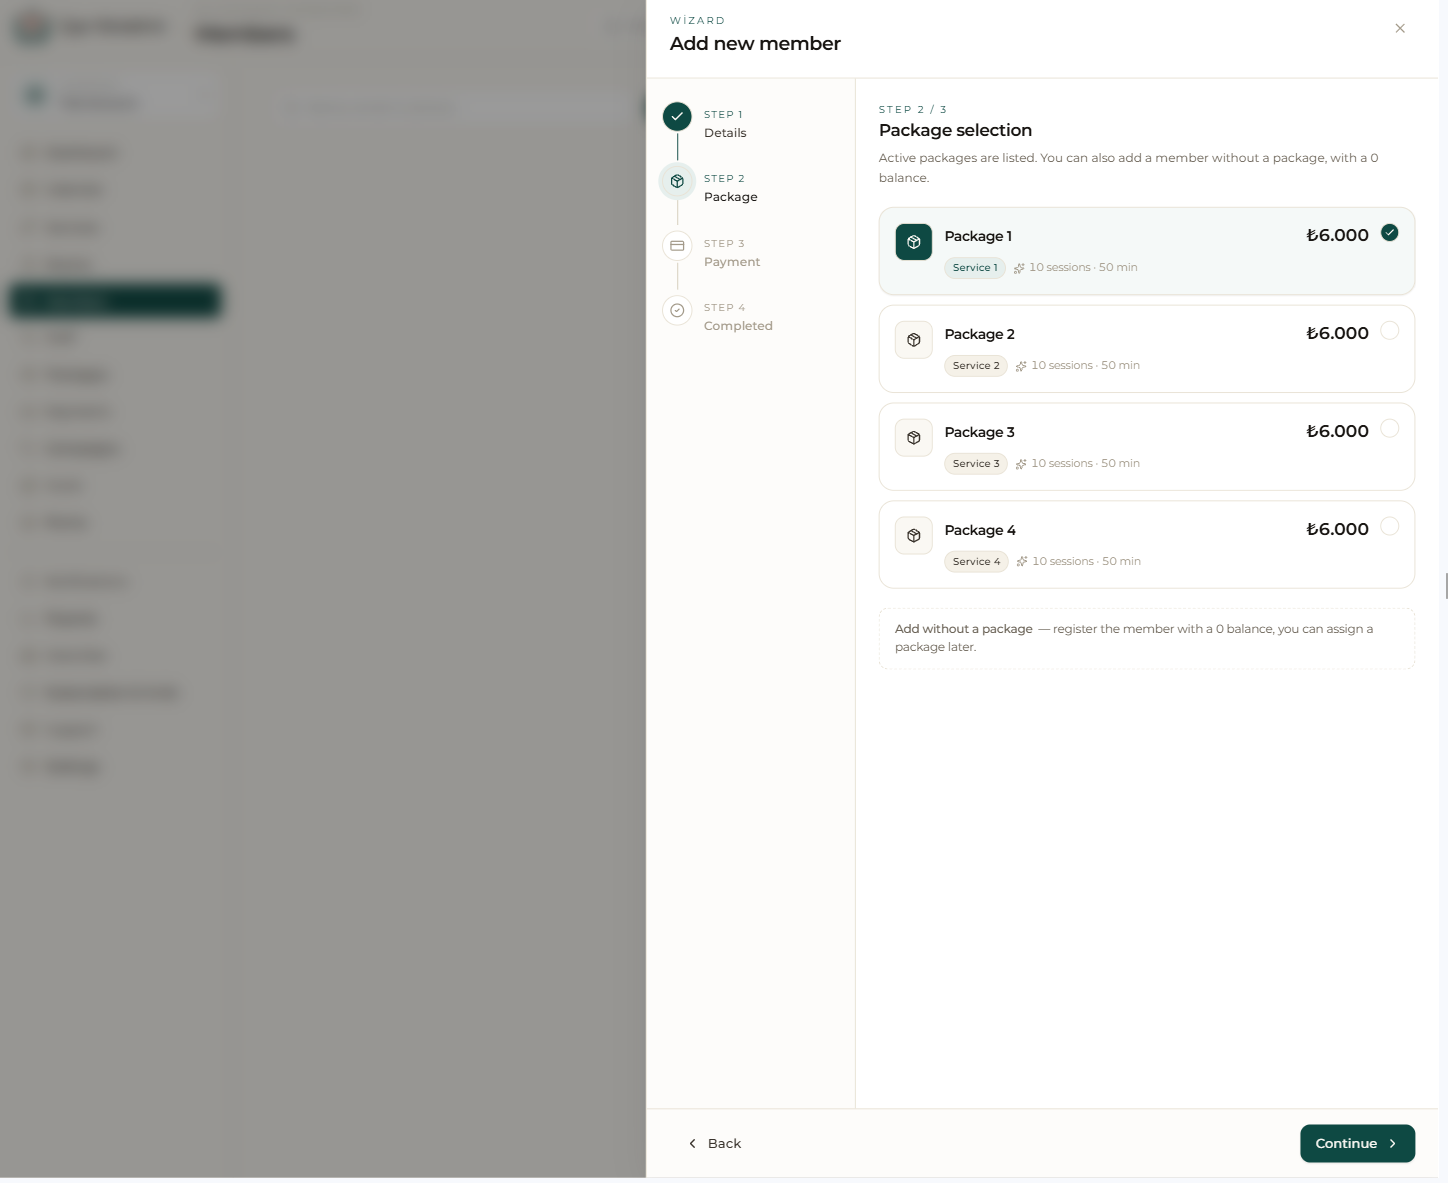Click the Step 2 Package cube icon

[677, 181]
